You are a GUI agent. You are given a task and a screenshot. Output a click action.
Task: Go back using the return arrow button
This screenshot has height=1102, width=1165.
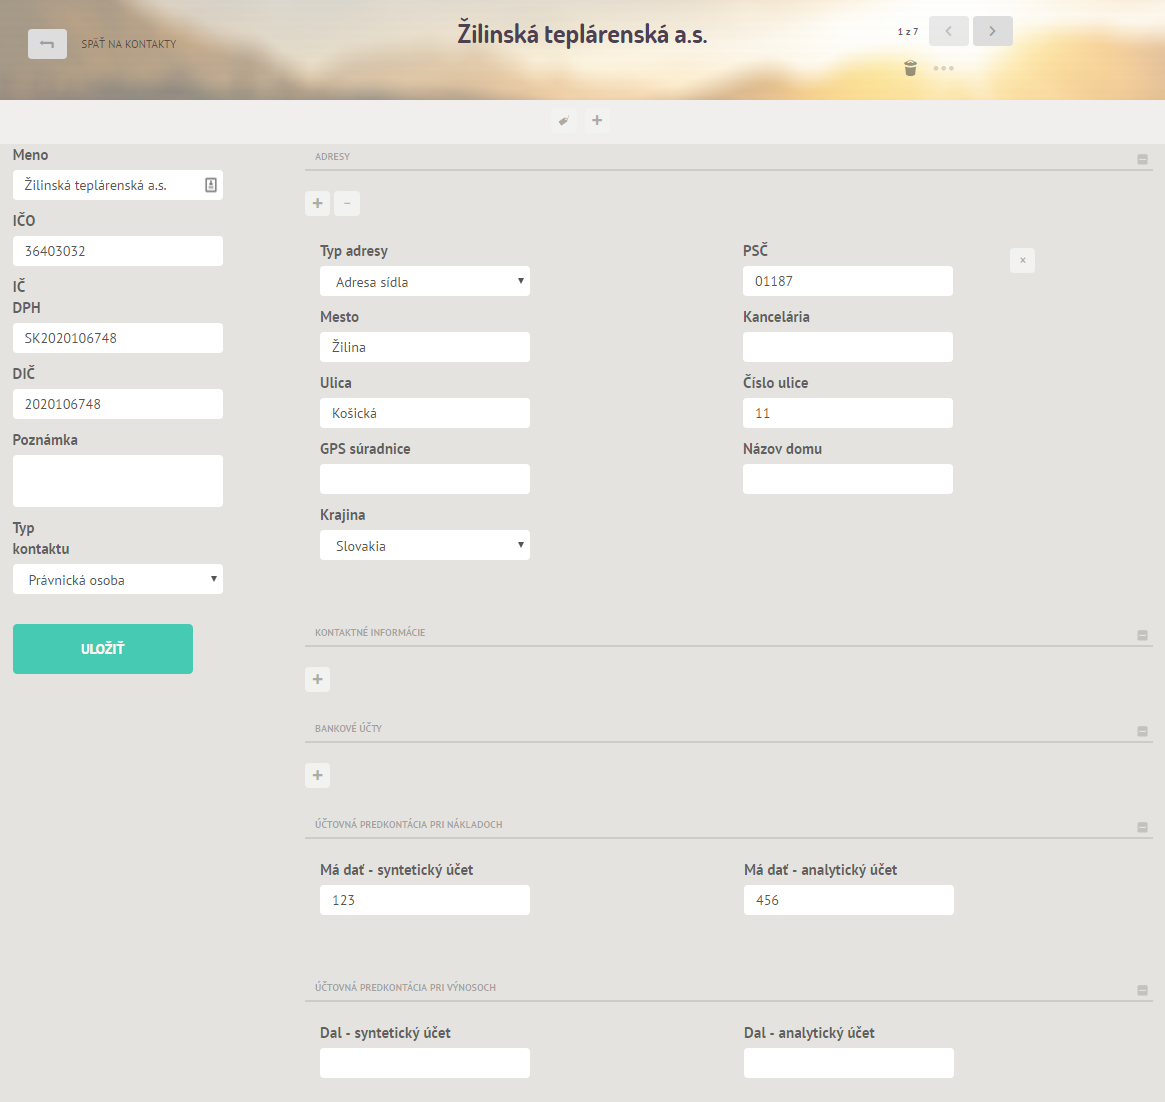coord(48,44)
